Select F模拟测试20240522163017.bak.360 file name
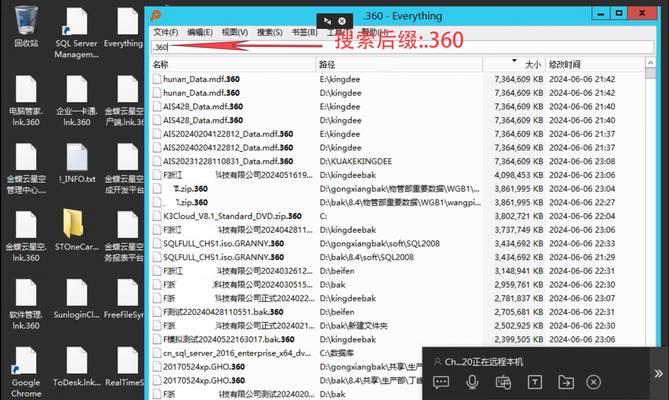669x400 pixels. (228, 339)
